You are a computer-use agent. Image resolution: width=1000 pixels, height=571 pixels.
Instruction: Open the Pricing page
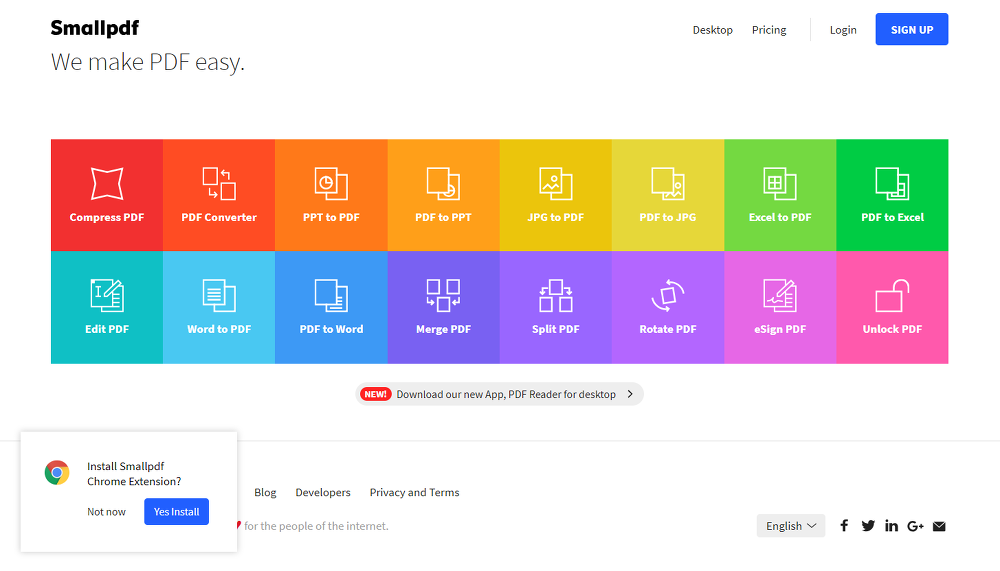click(768, 30)
